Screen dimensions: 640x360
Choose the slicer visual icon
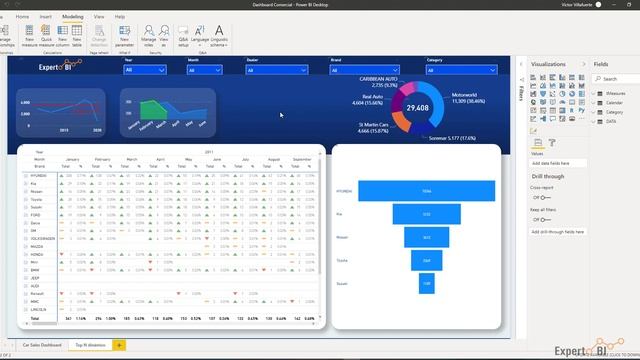pos(543,110)
